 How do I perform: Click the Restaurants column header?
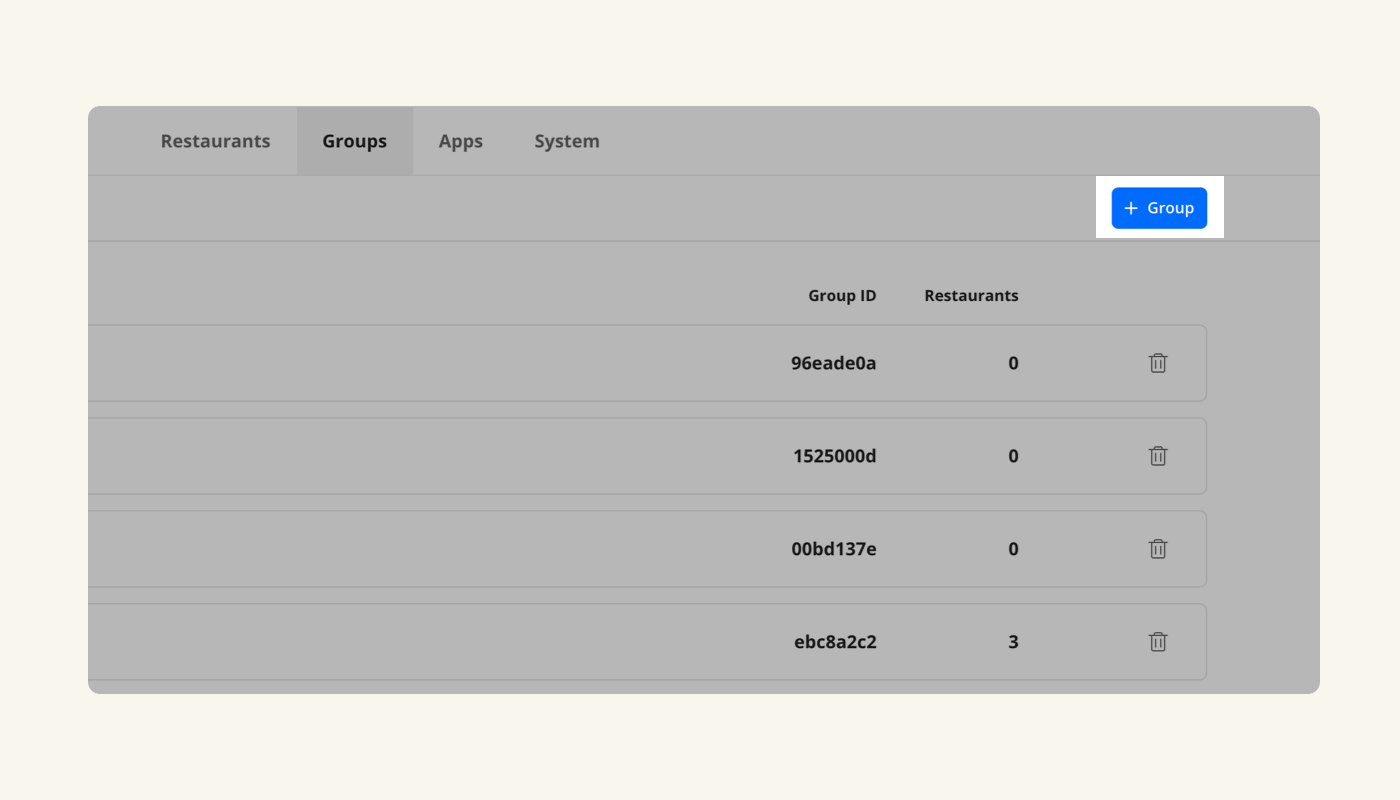971,296
